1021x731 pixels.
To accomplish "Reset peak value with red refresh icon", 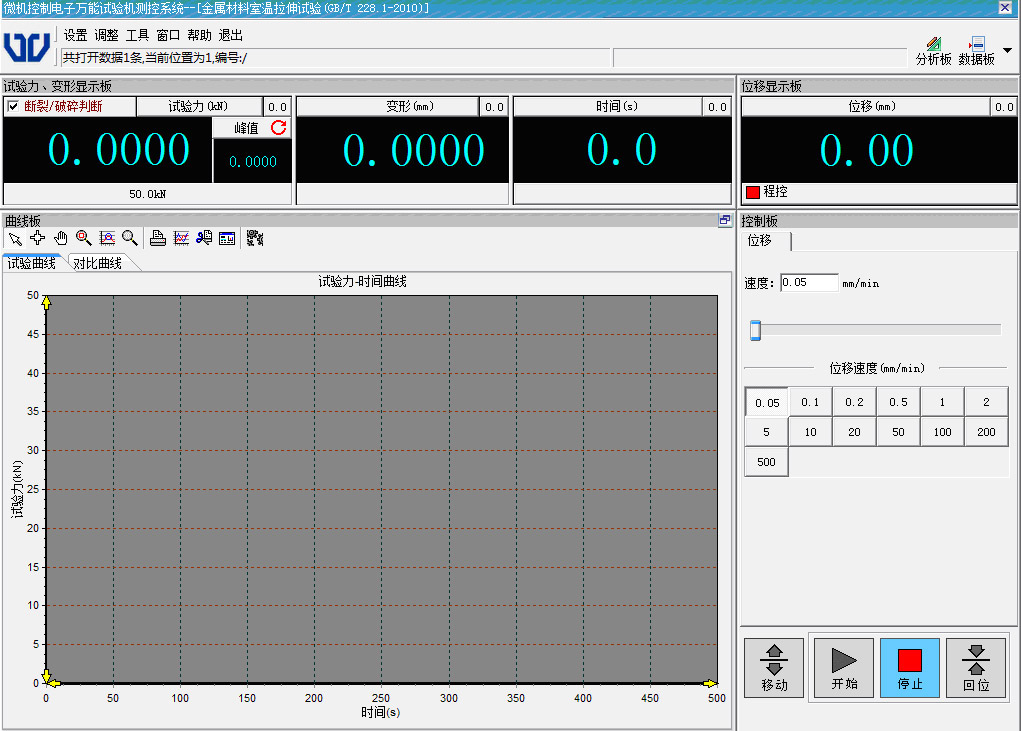I will coord(279,128).
